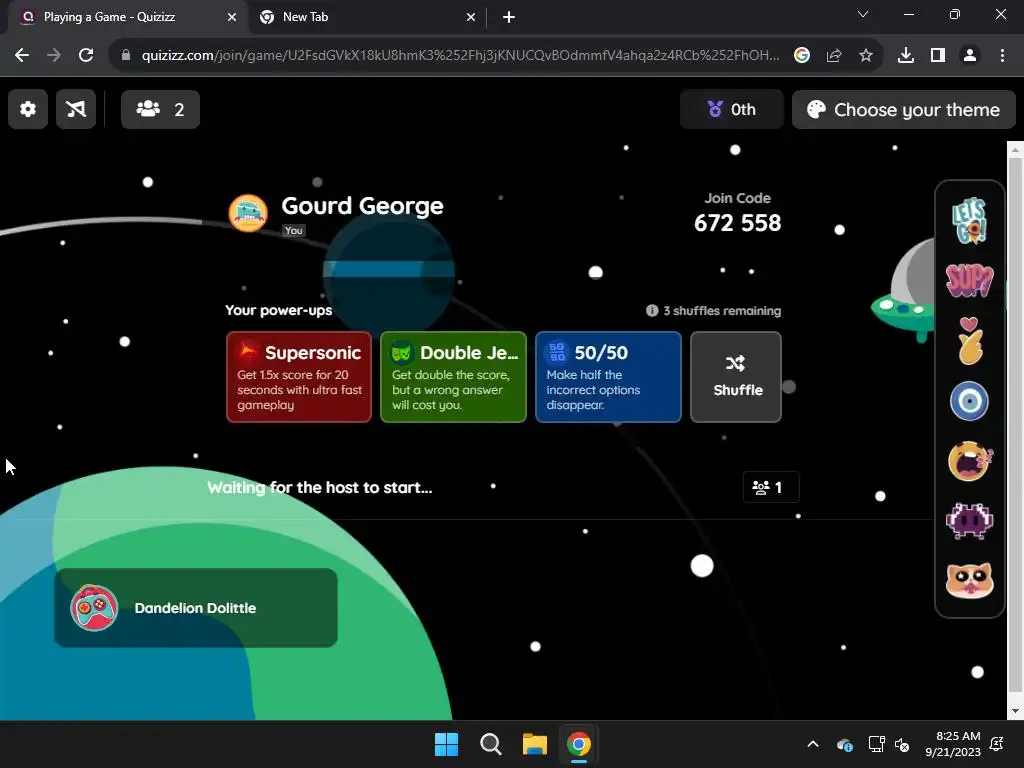Click the Google icon in address bar
This screenshot has height=768, width=1024.
tap(802, 56)
